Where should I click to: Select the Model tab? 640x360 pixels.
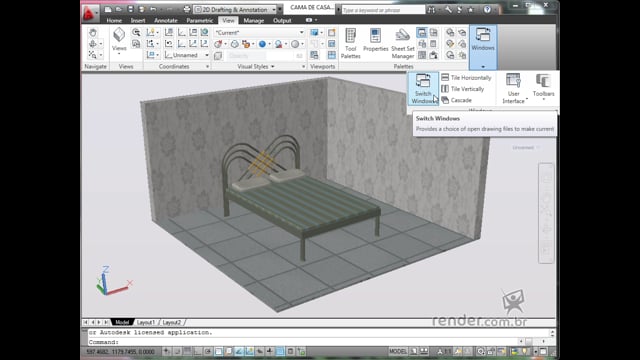[x=122, y=322]
